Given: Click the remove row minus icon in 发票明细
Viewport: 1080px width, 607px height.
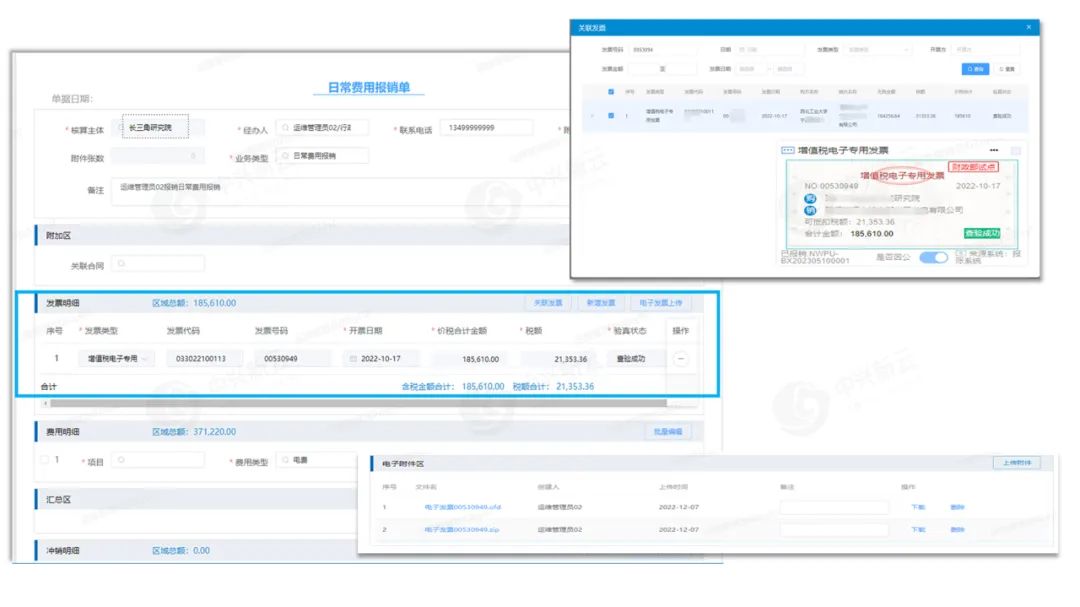Looking at the screenshot, I should pyautogui.click(x=681, y=358).
